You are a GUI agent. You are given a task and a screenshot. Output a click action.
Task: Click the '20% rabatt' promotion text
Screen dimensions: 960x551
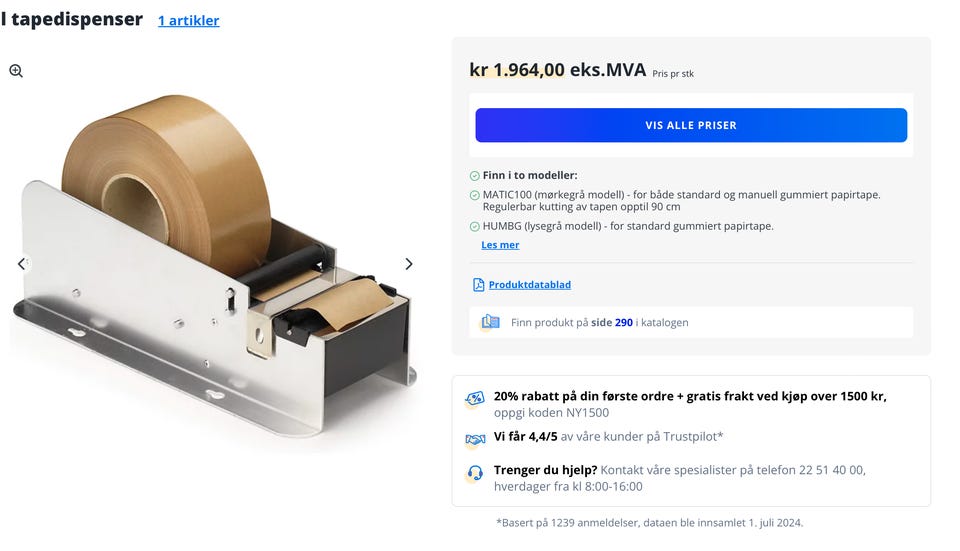(690, 404)
